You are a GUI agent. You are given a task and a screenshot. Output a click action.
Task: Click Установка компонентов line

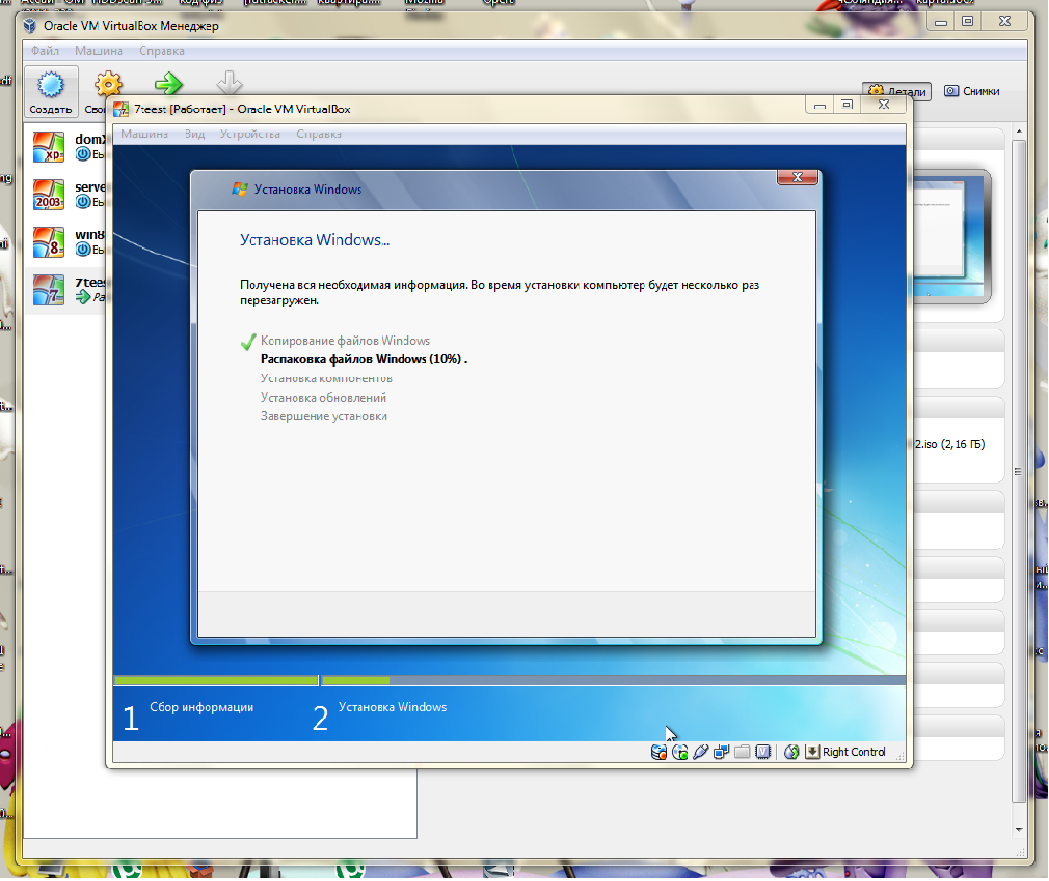coord(326,378)
